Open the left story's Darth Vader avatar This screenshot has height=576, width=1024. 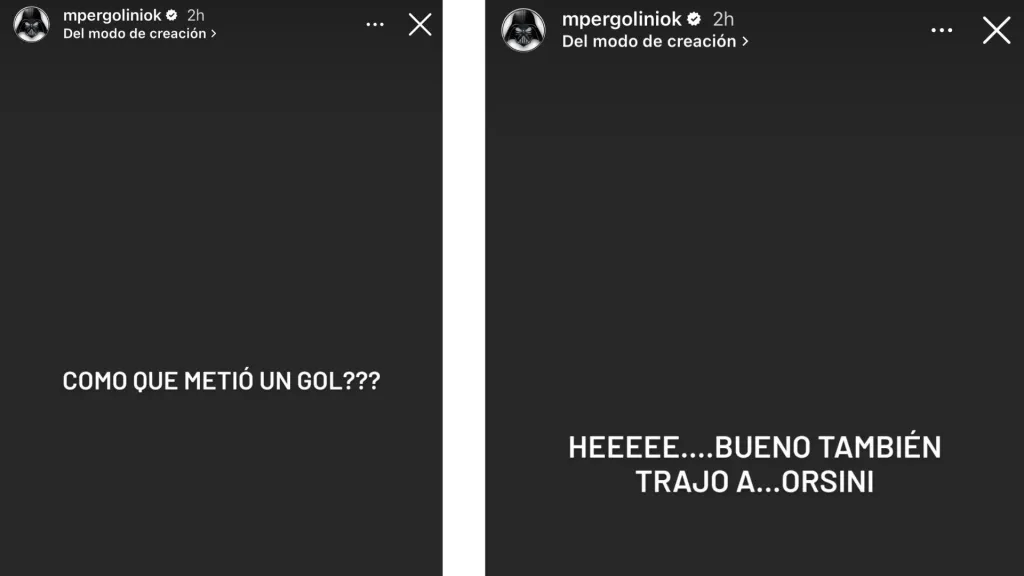[31, 24]
